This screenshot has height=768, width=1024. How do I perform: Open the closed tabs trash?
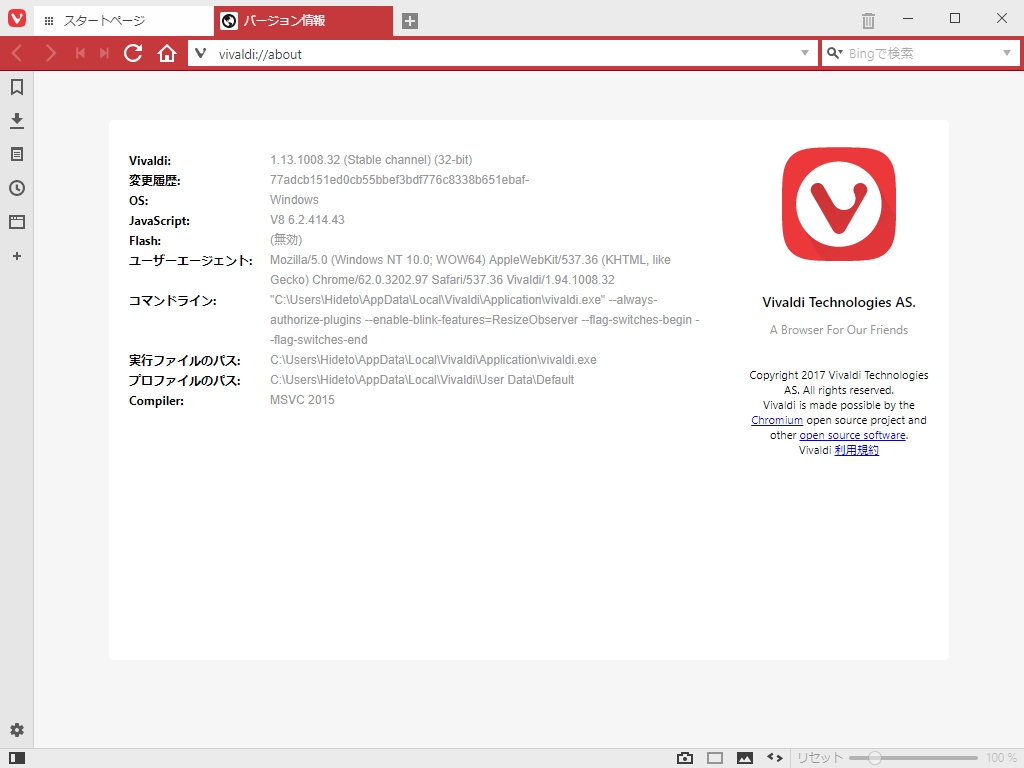(866, 19)
